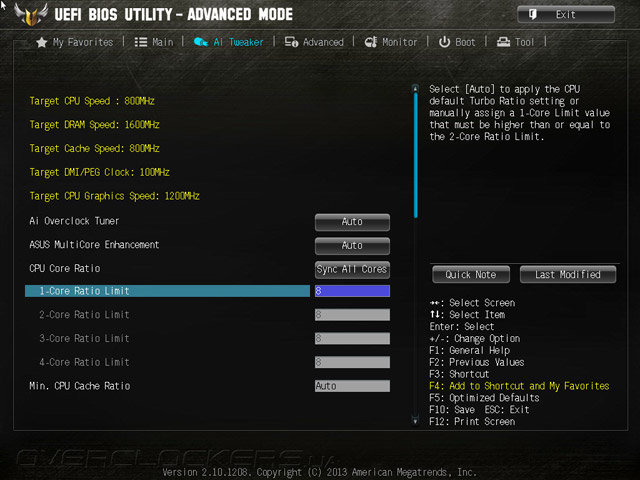Click the settings list scrollbar thumb

(x=416, y=155)
